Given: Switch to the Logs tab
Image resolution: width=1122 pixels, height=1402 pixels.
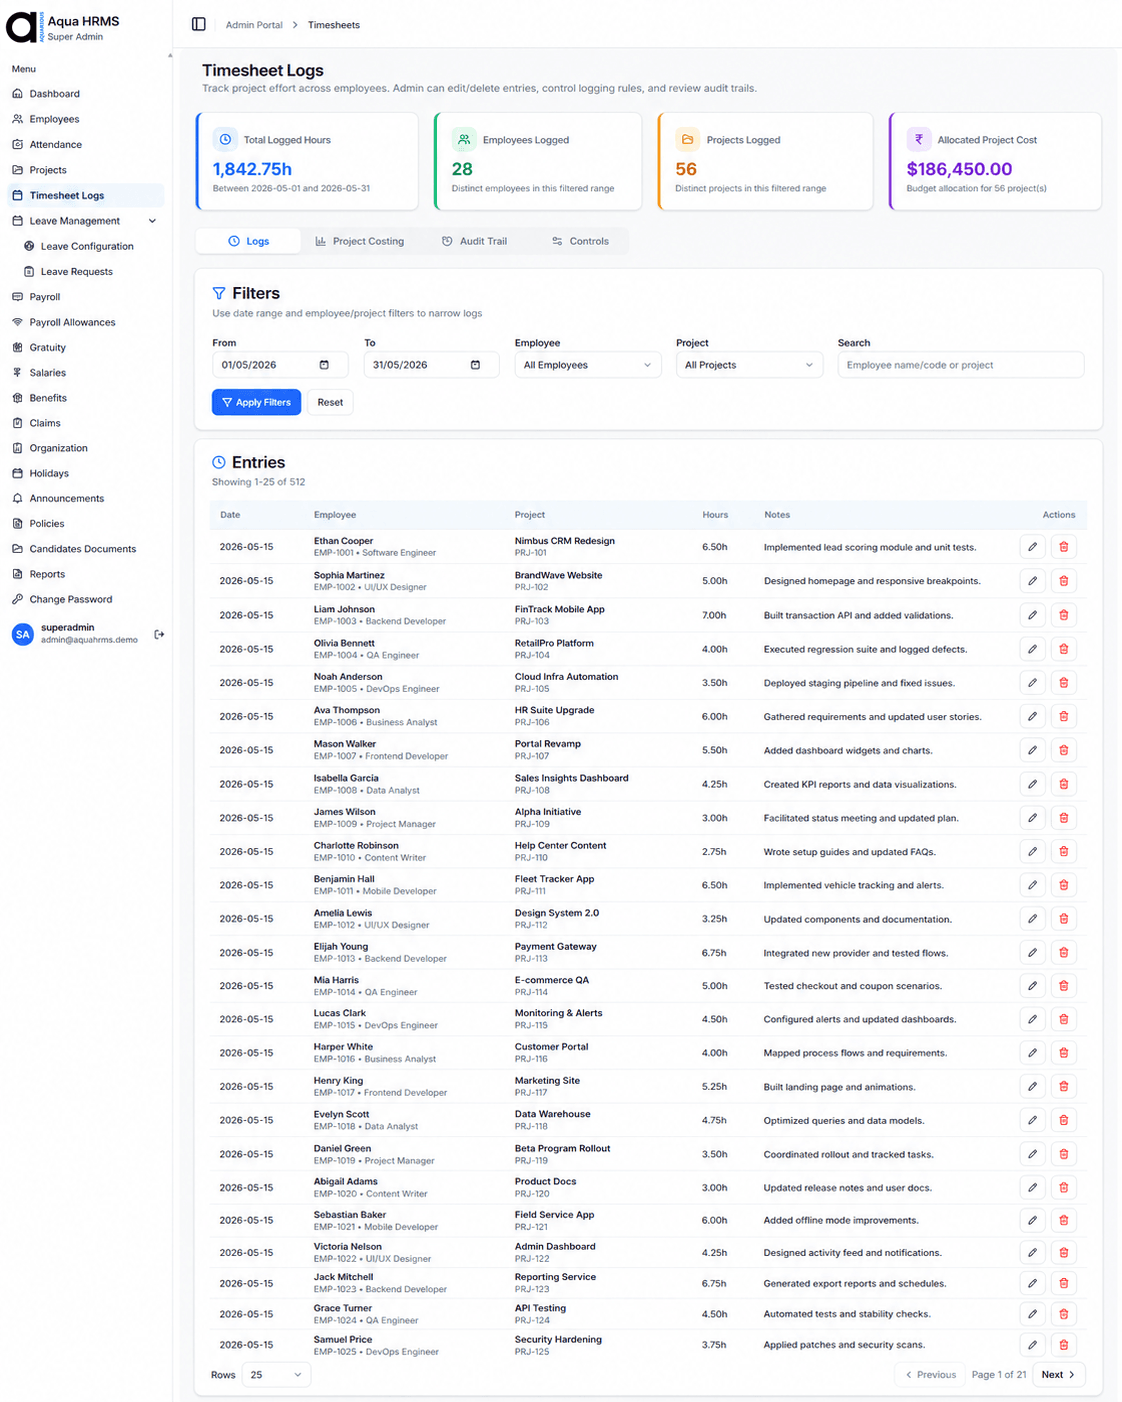Looking at the screenshot, I should tap(248, 241).
